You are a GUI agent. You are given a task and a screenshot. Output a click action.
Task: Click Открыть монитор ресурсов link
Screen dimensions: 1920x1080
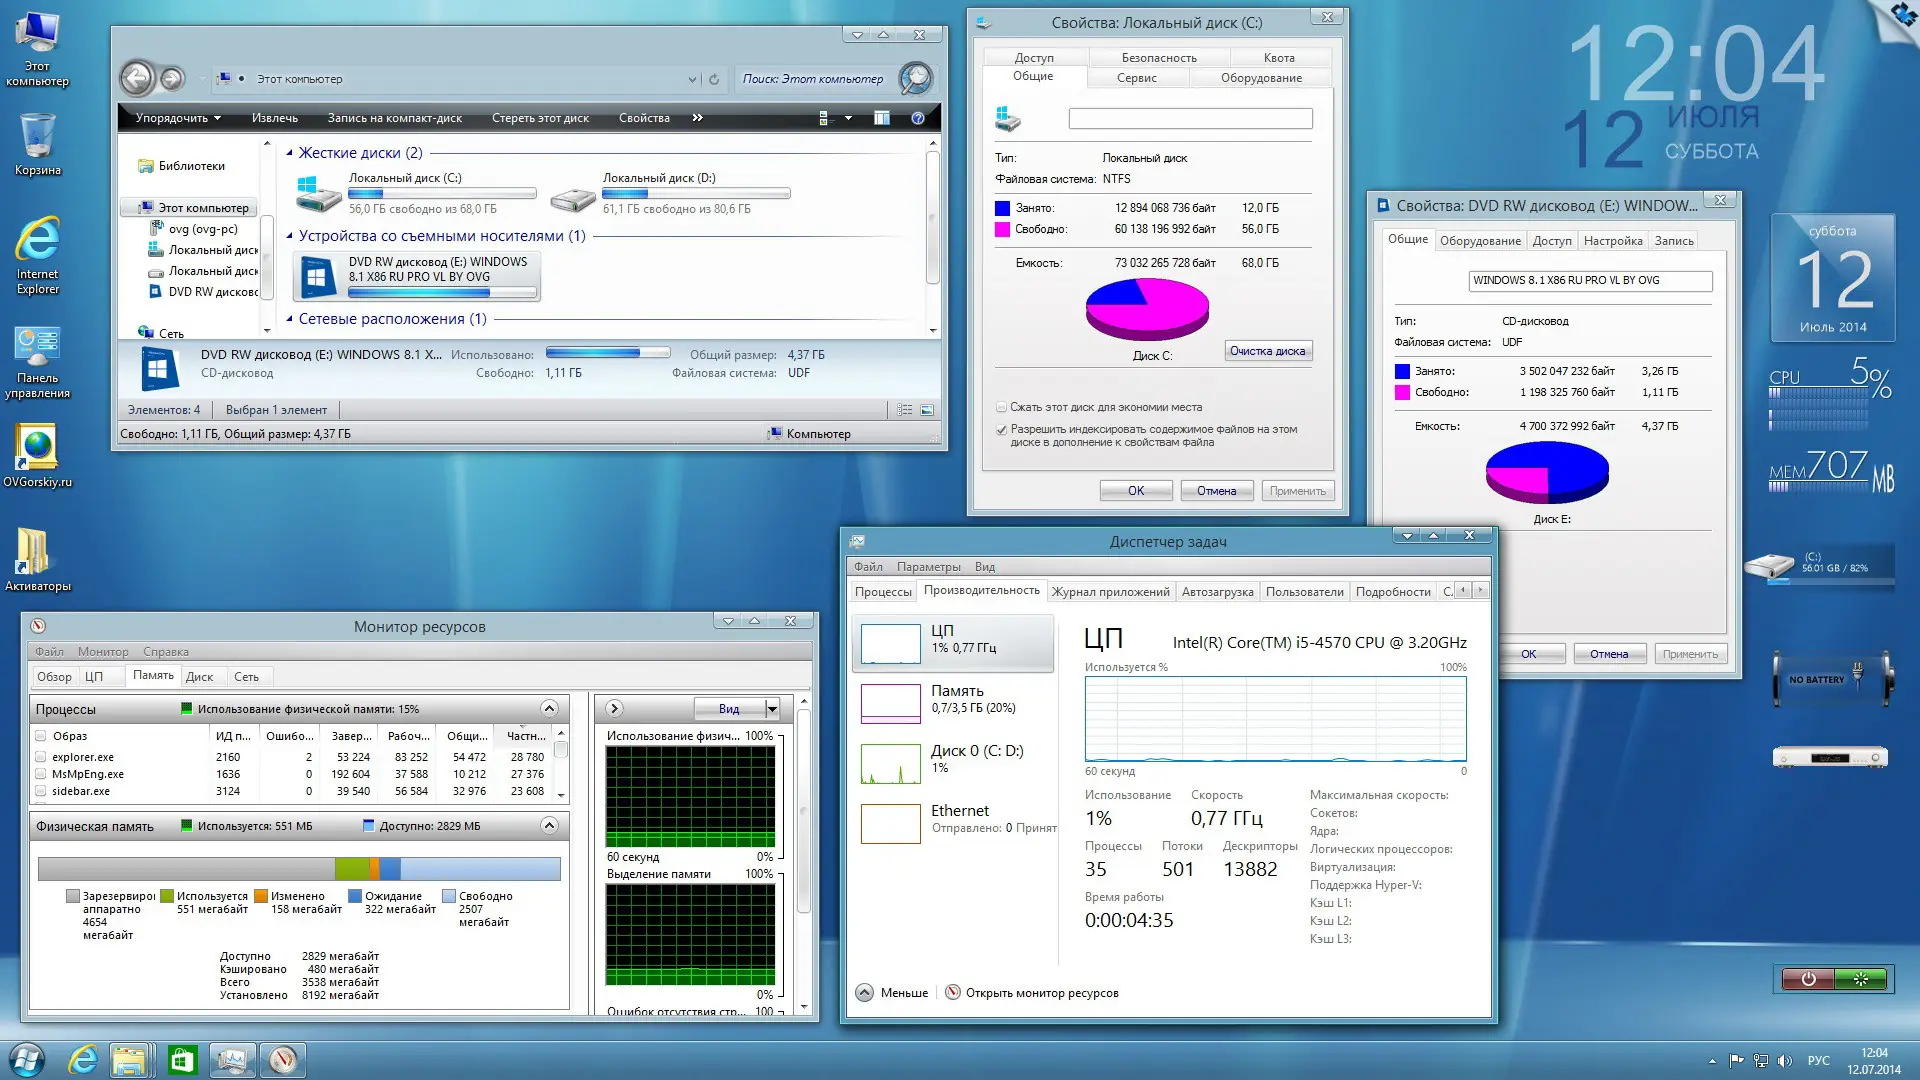pos(1041,993)
